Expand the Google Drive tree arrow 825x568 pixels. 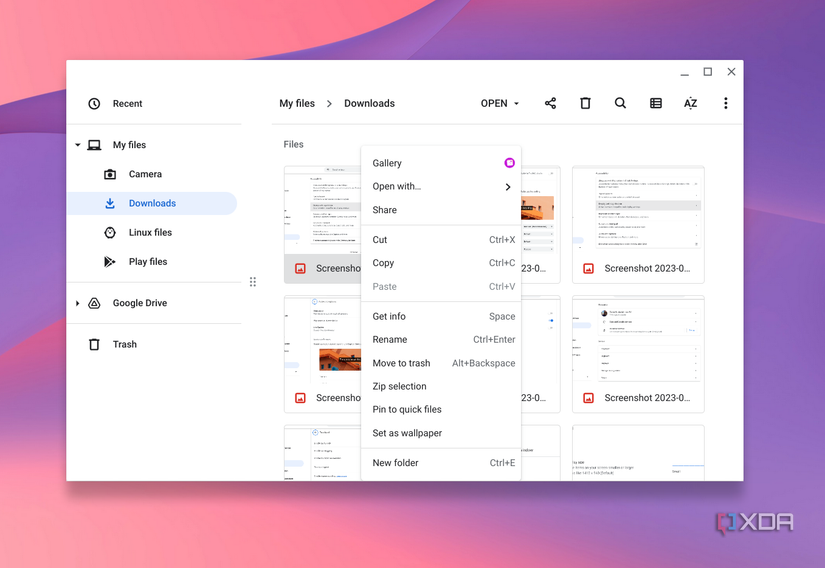coord(77,303)
